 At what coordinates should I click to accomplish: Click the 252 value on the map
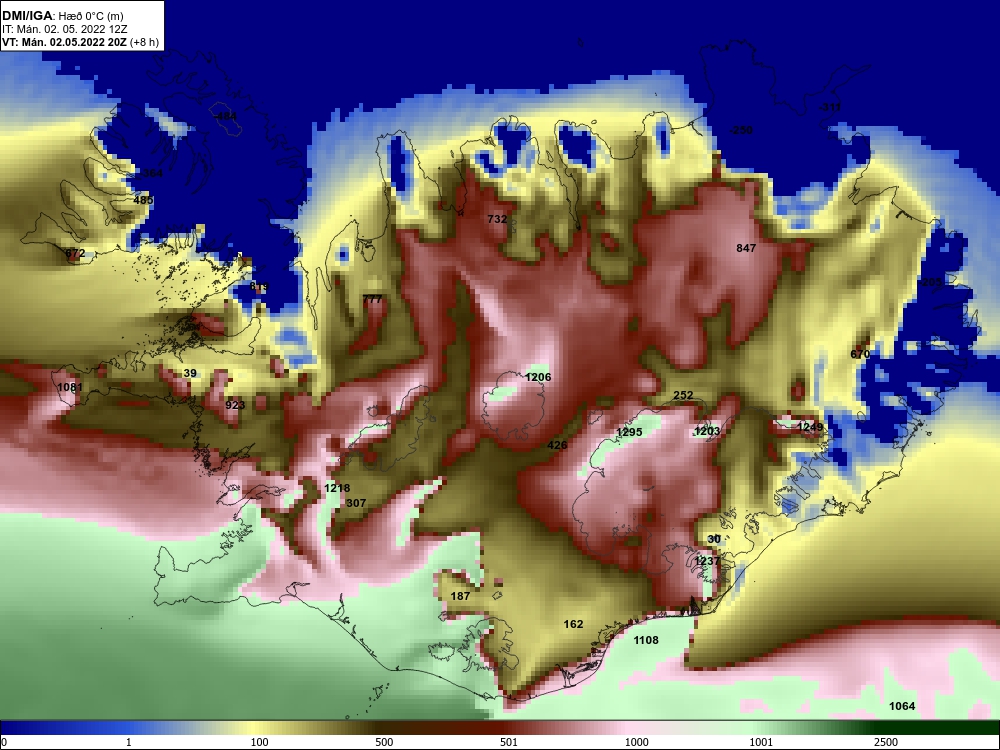(x=682, y=395)
